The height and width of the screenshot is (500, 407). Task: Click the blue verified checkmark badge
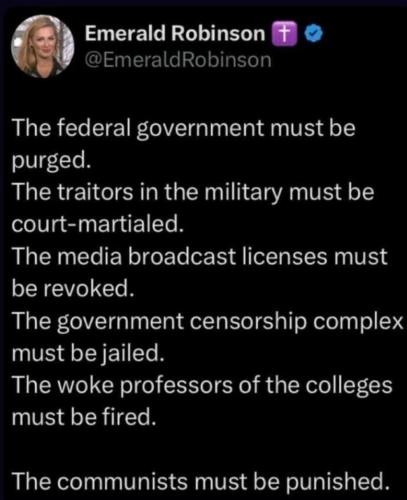point(314,33)
